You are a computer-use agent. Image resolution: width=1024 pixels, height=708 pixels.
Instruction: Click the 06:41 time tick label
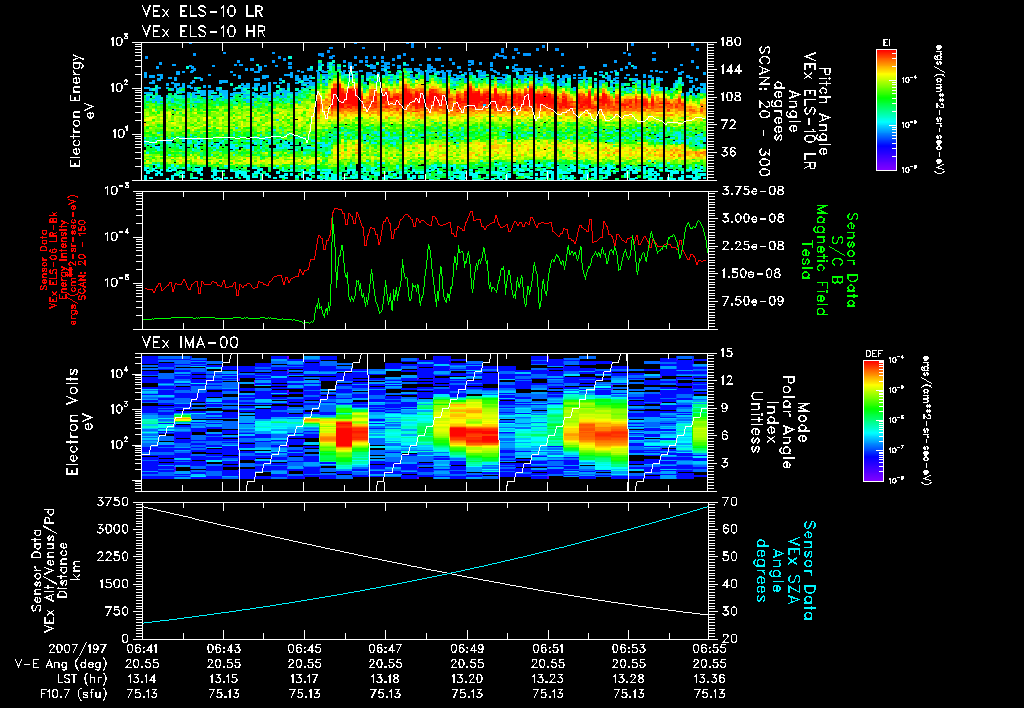[142, 649]
